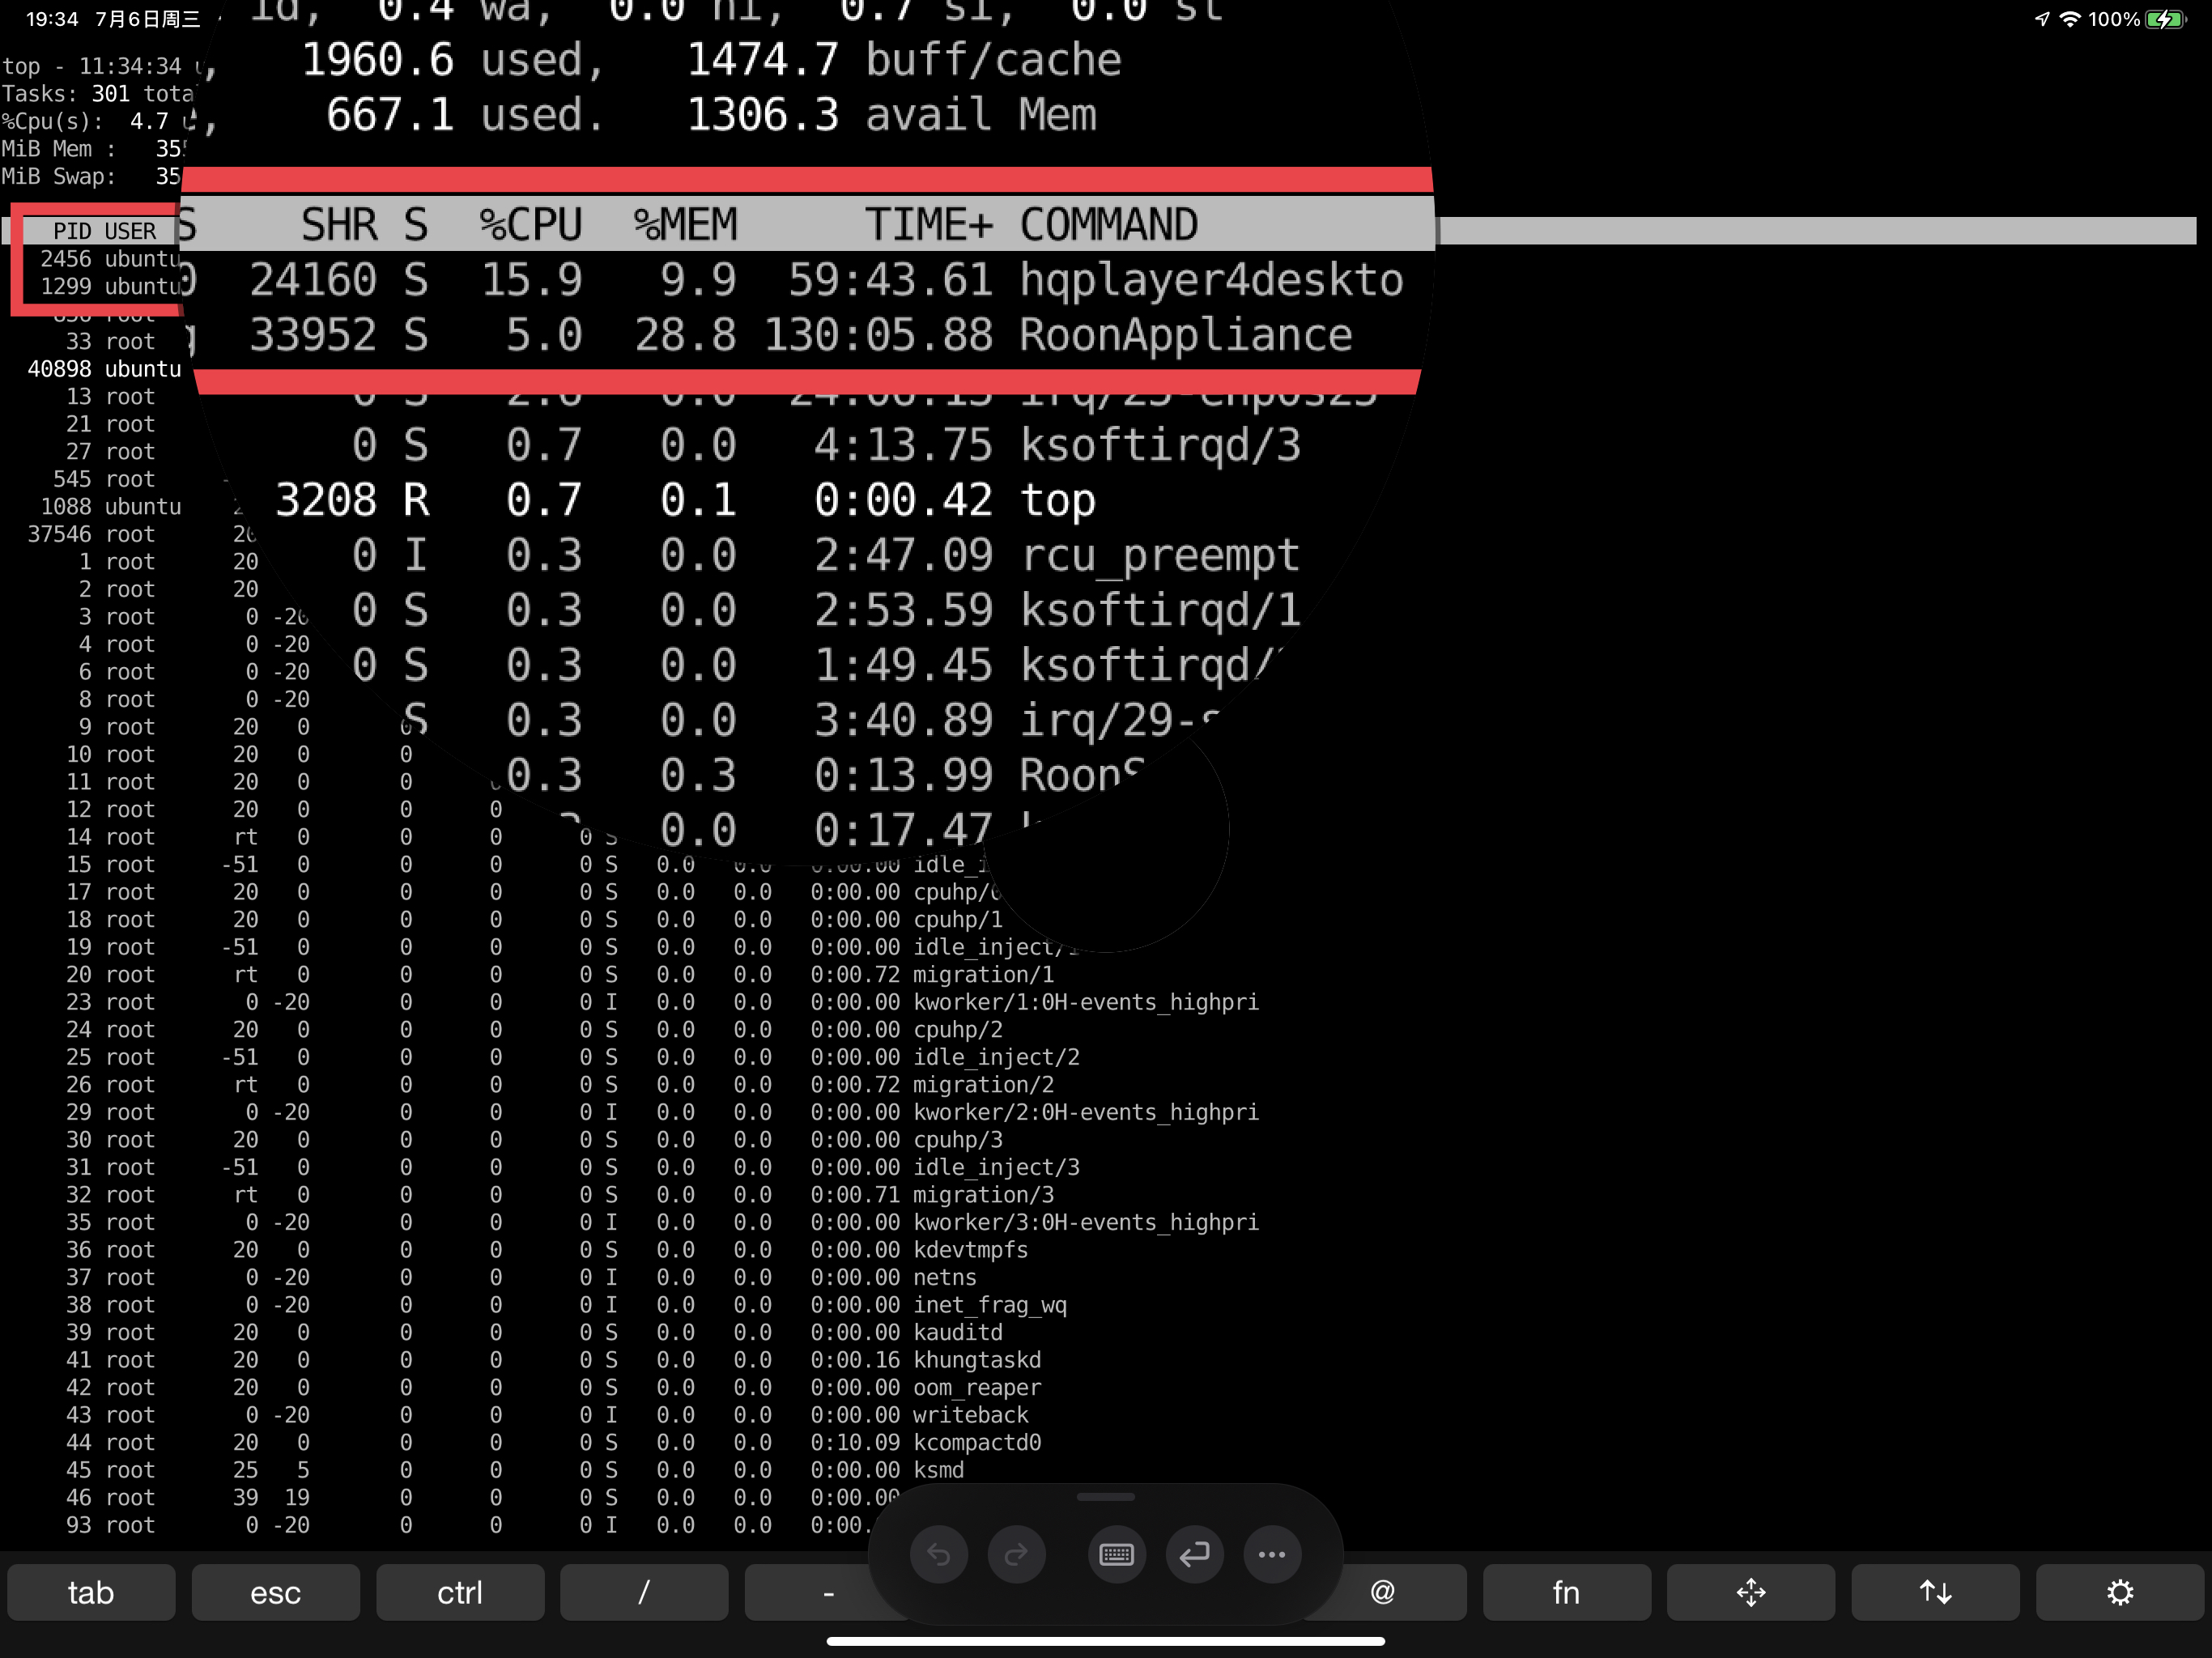The height and width of the screenshot is (1658, 2212).
Task: Click the 40898 ubuntu process row
Action: coord(104,369)
